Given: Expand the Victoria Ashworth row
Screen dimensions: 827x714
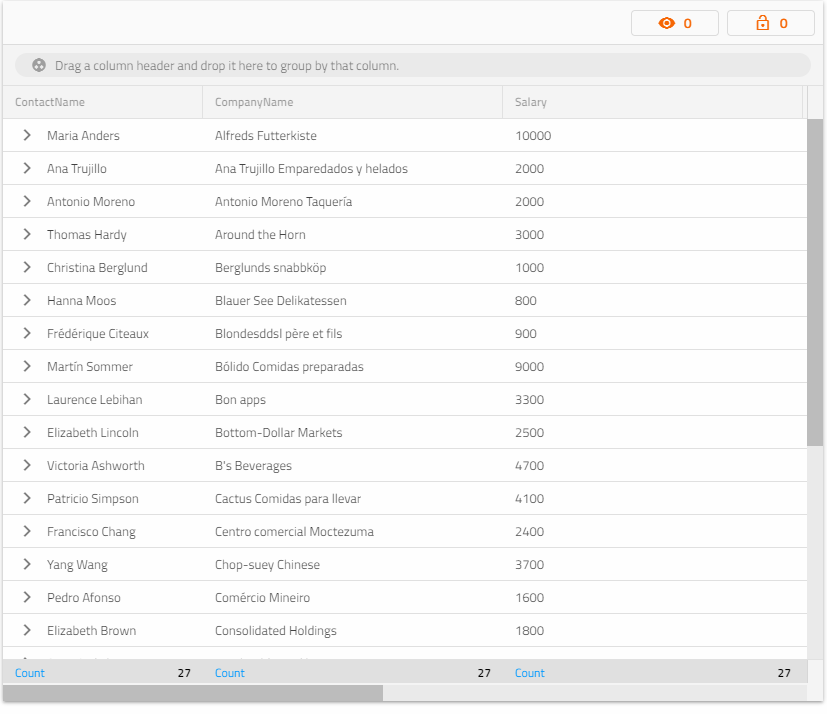Looking at the screenshot, I should [27, 465].
